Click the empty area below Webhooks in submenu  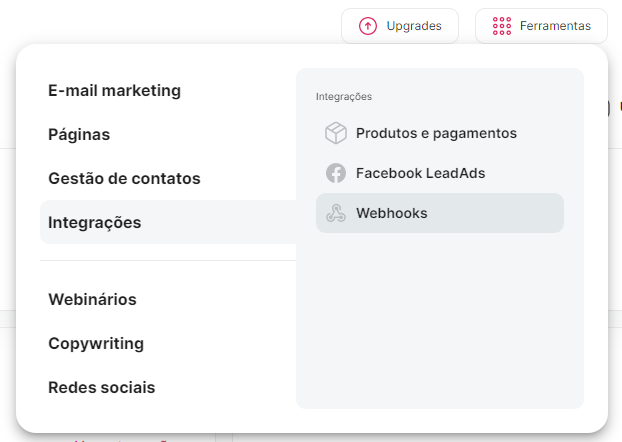(x=440, y=320)
